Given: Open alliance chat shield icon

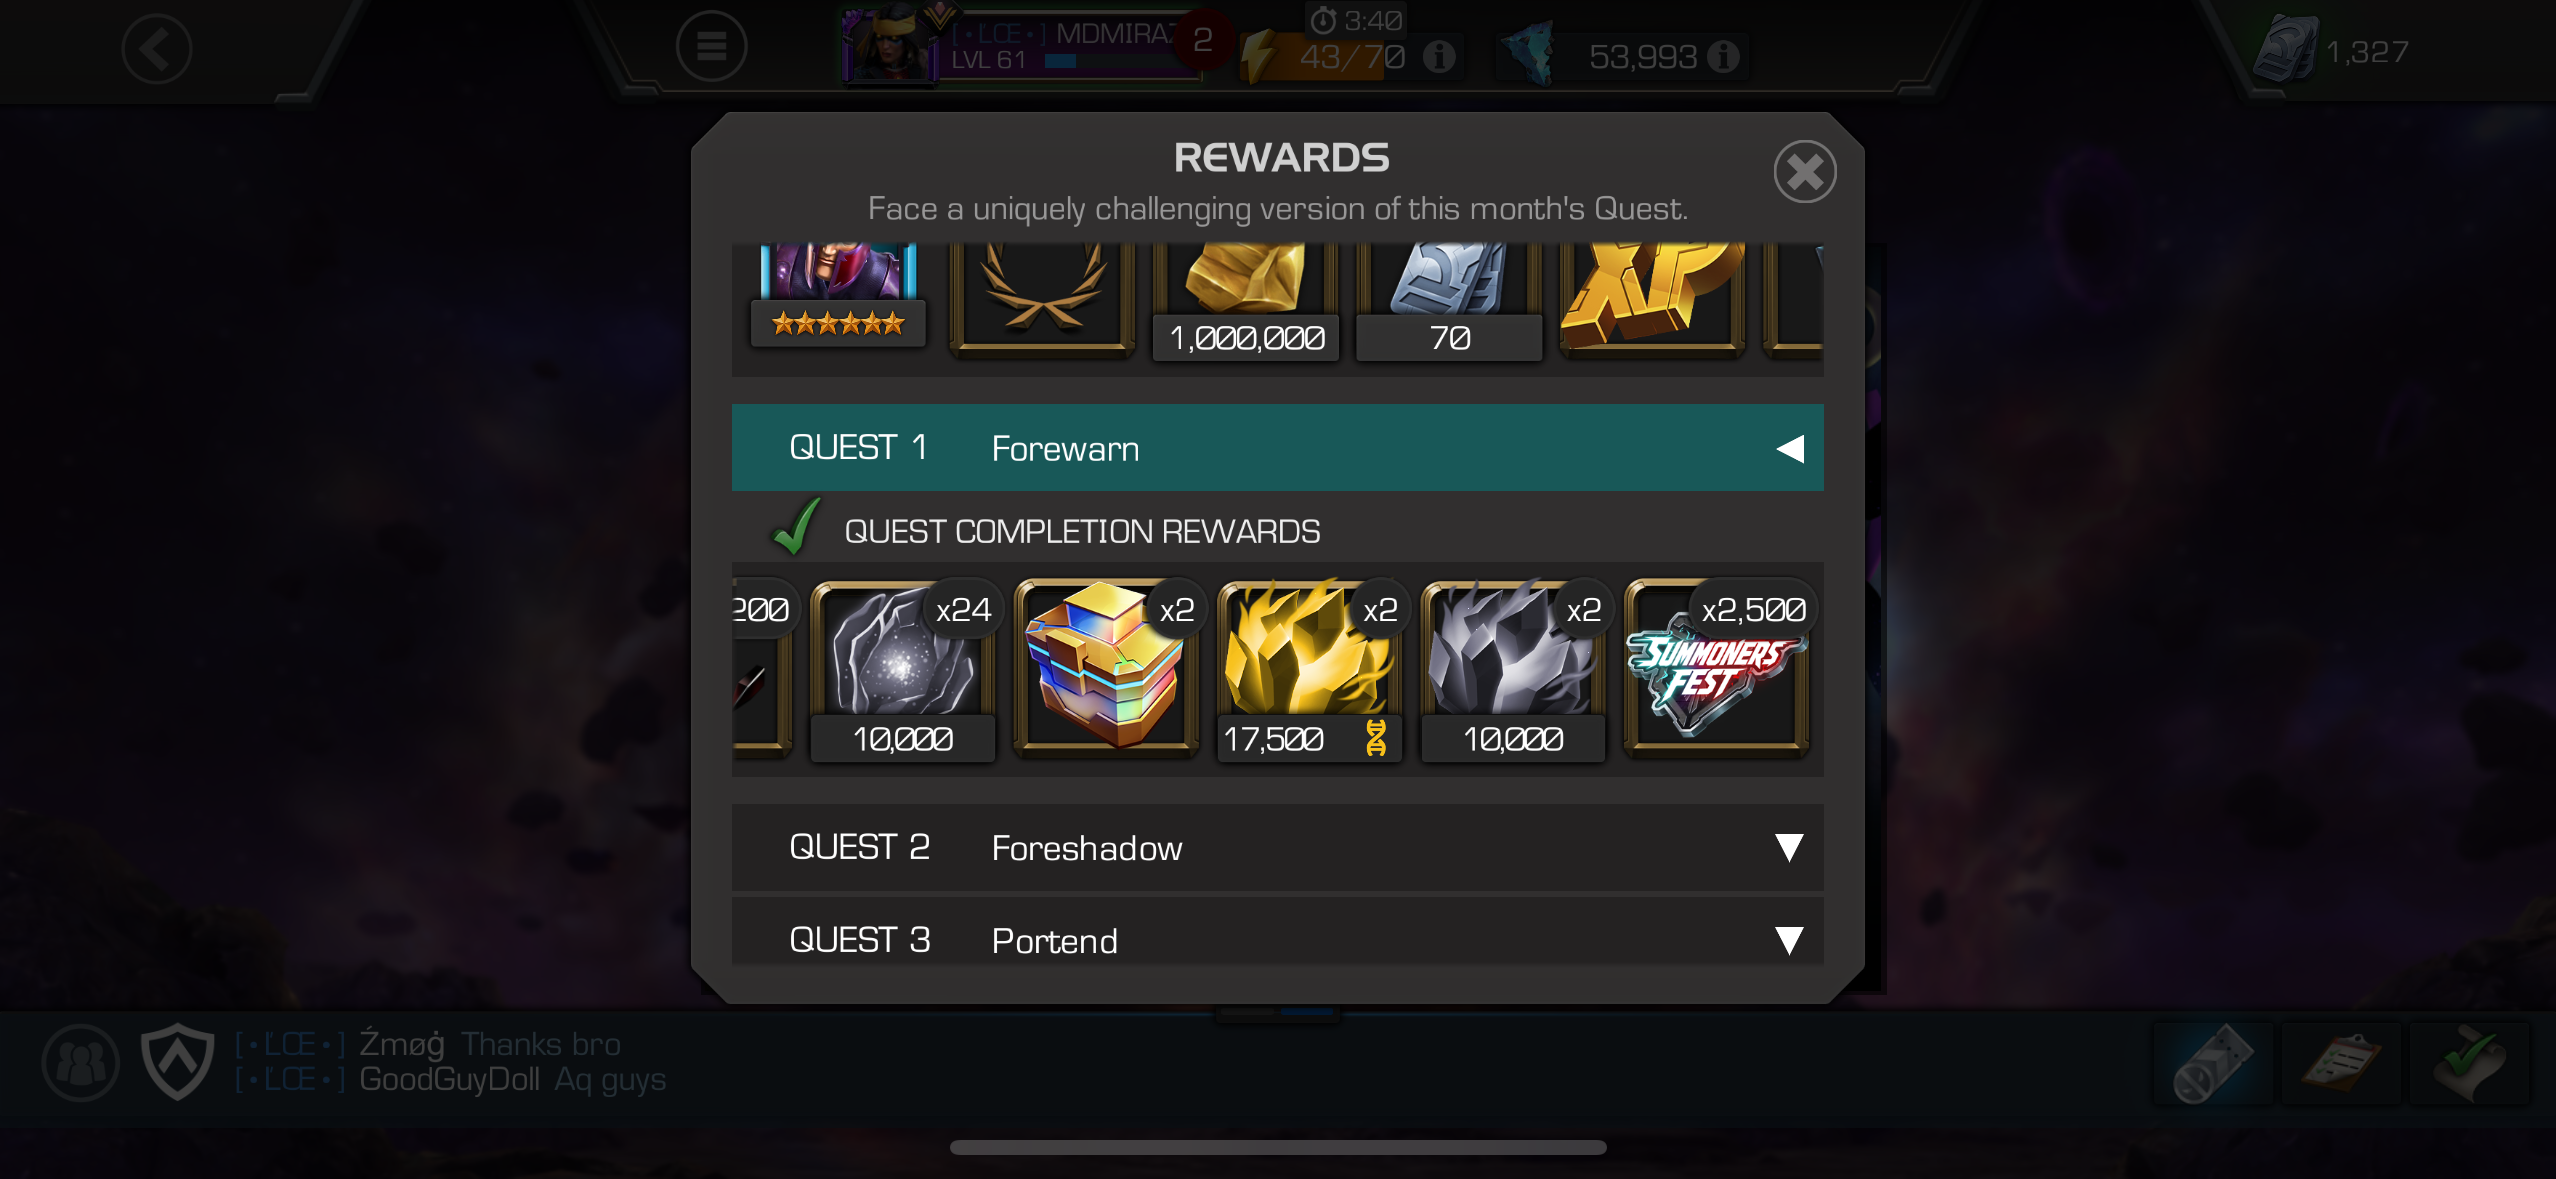Looking at the screenshot, I should 177,1060.
